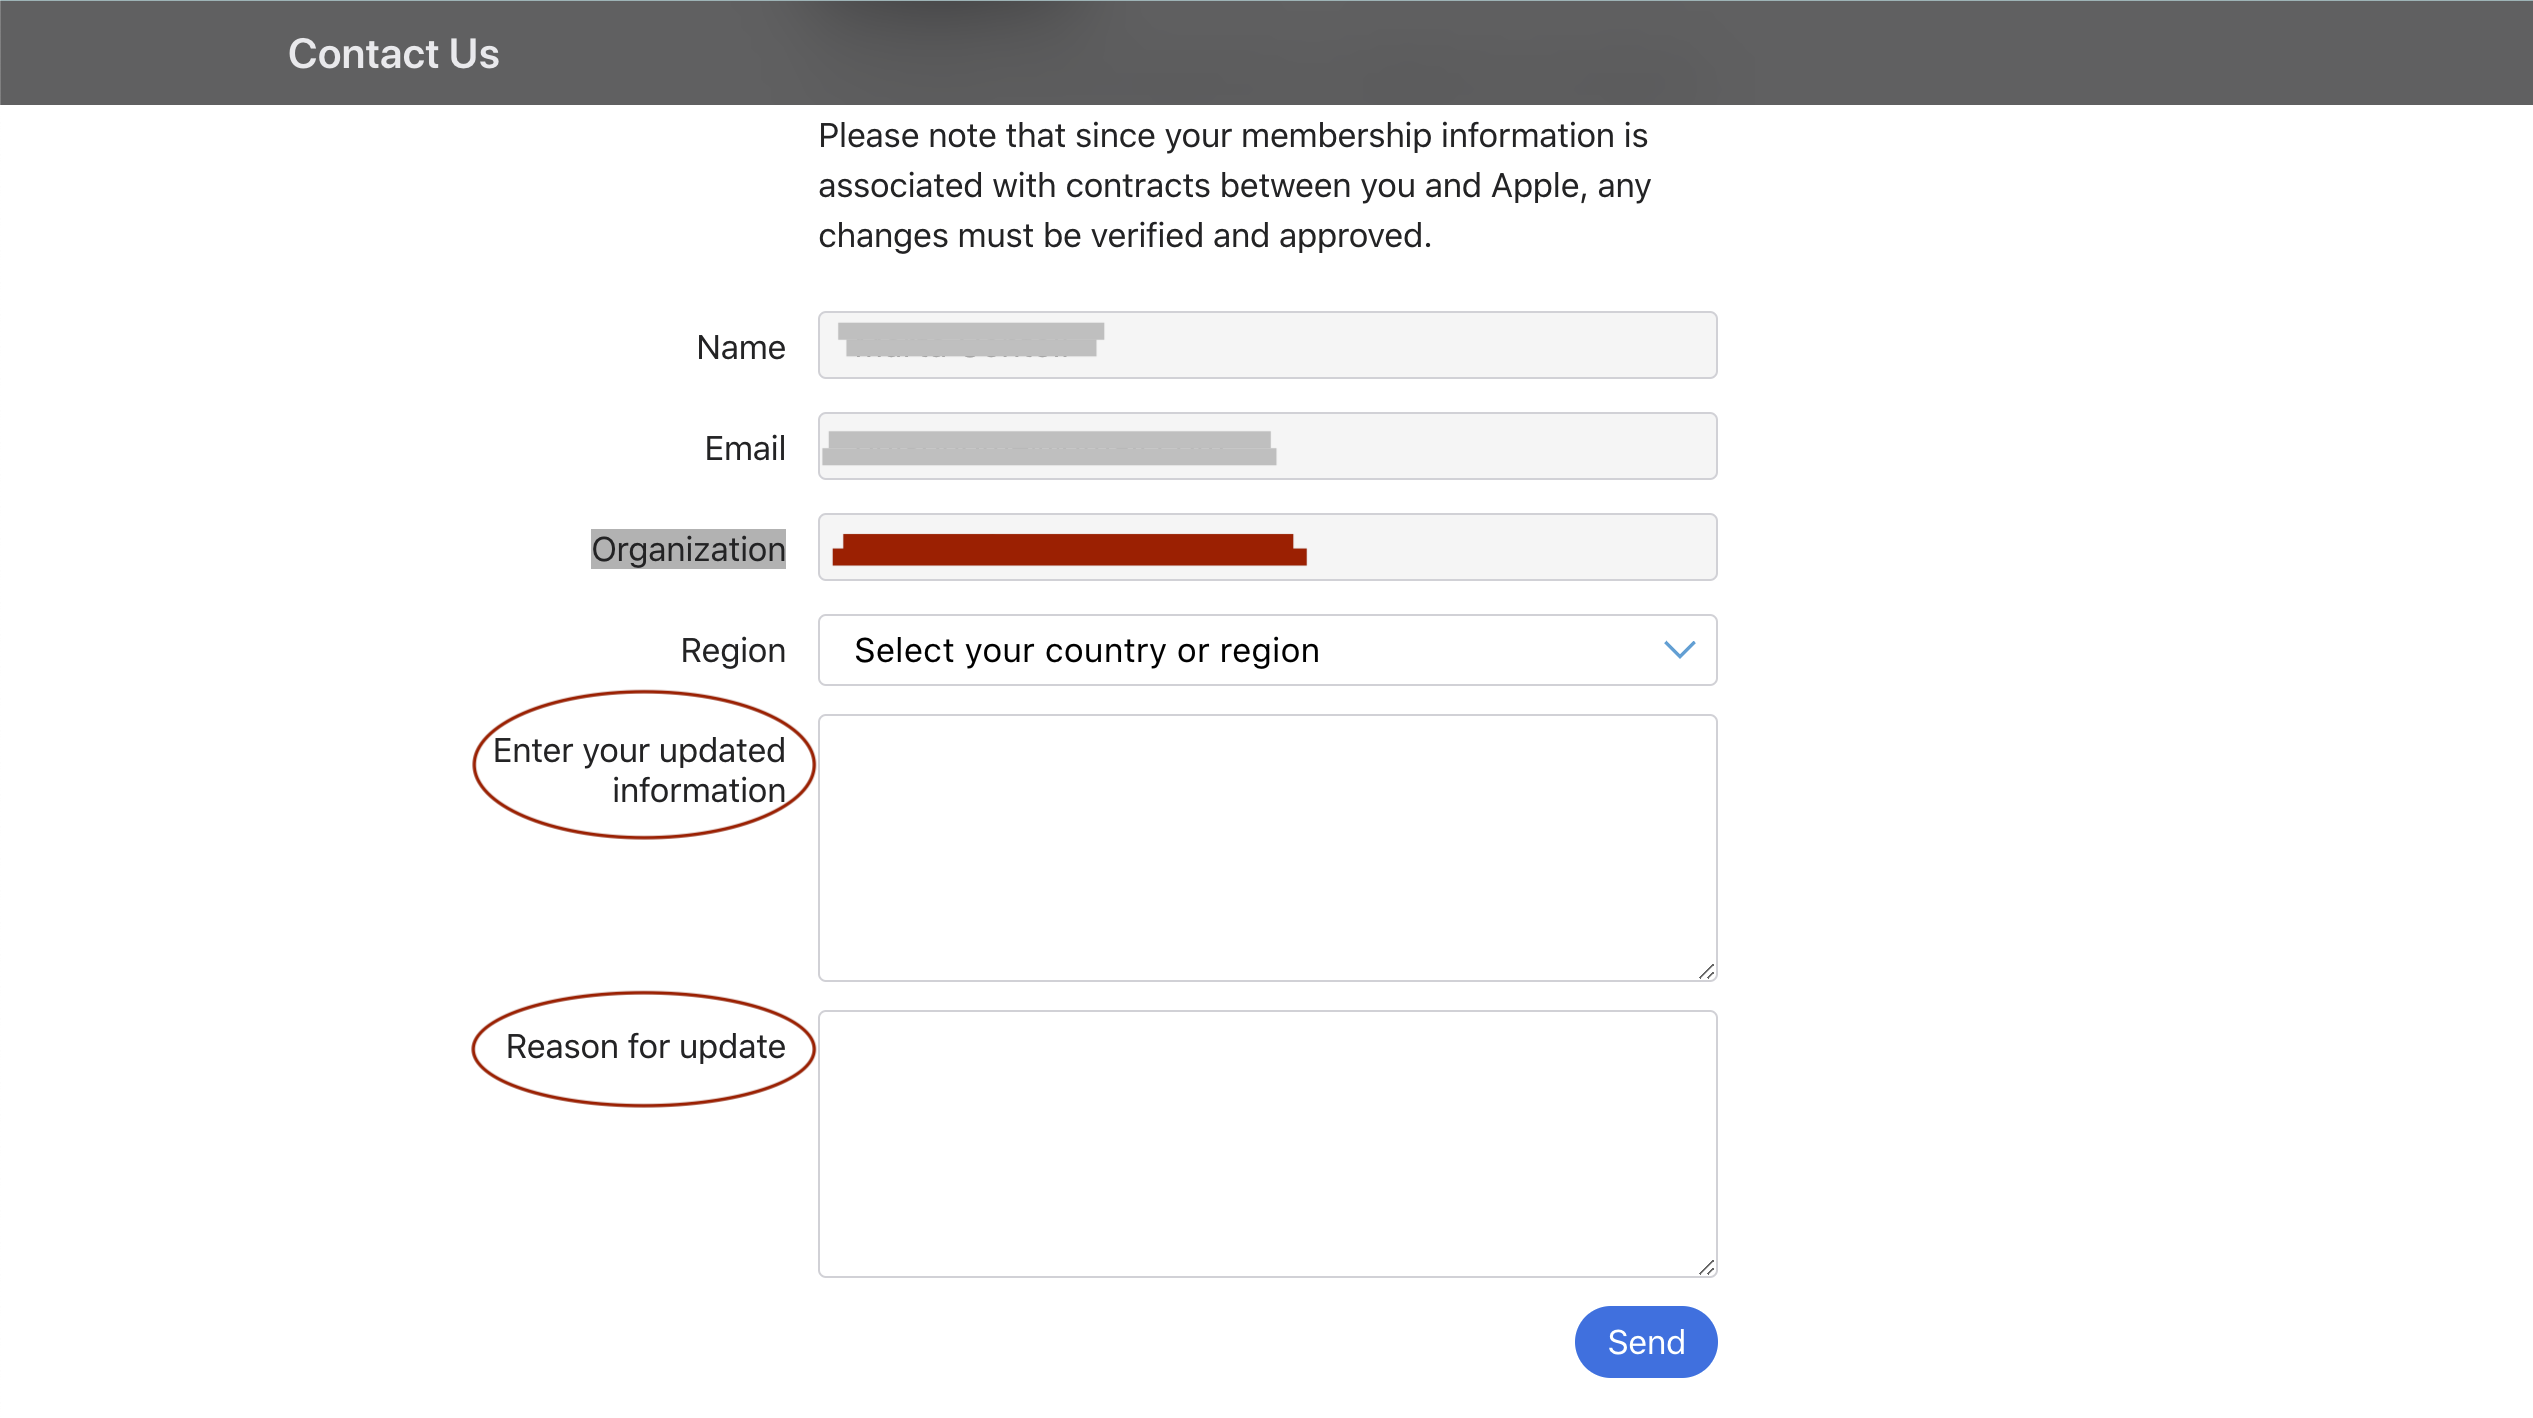Screen dimensions: 2533x1418
Task: Click the Name field label
Action: tap(740, 347)
